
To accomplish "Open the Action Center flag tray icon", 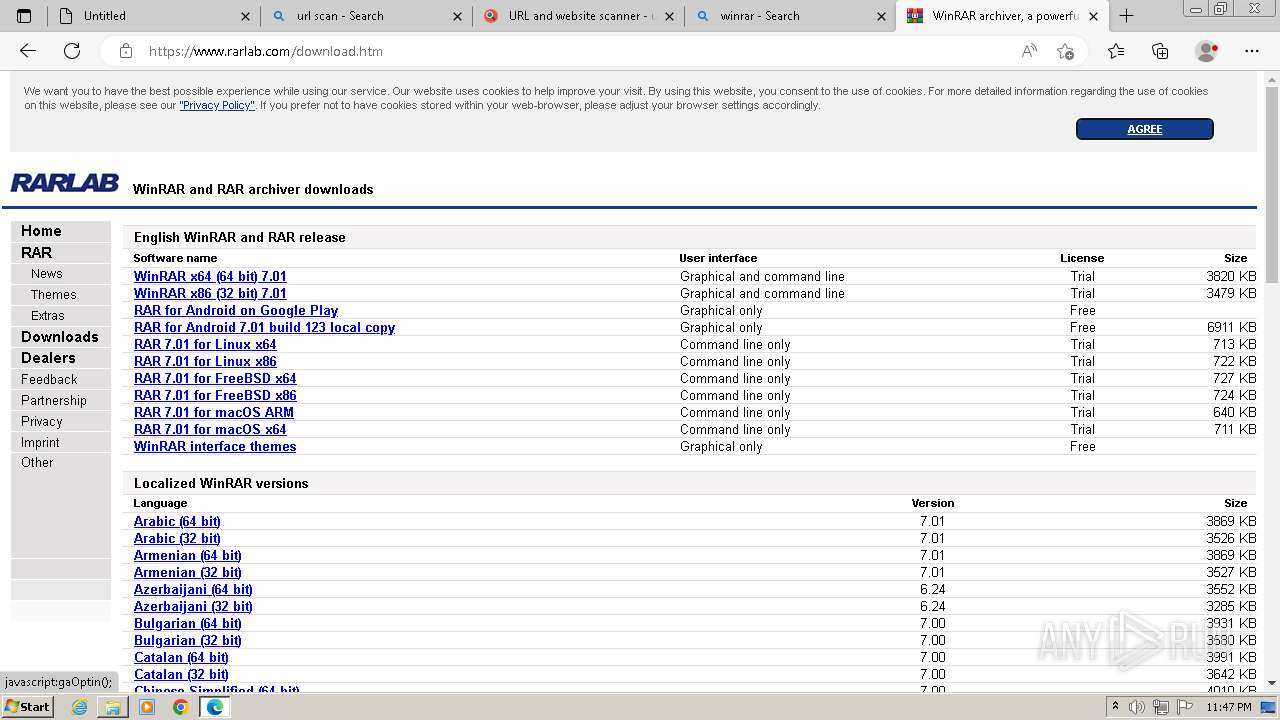I will [1185, 707].
